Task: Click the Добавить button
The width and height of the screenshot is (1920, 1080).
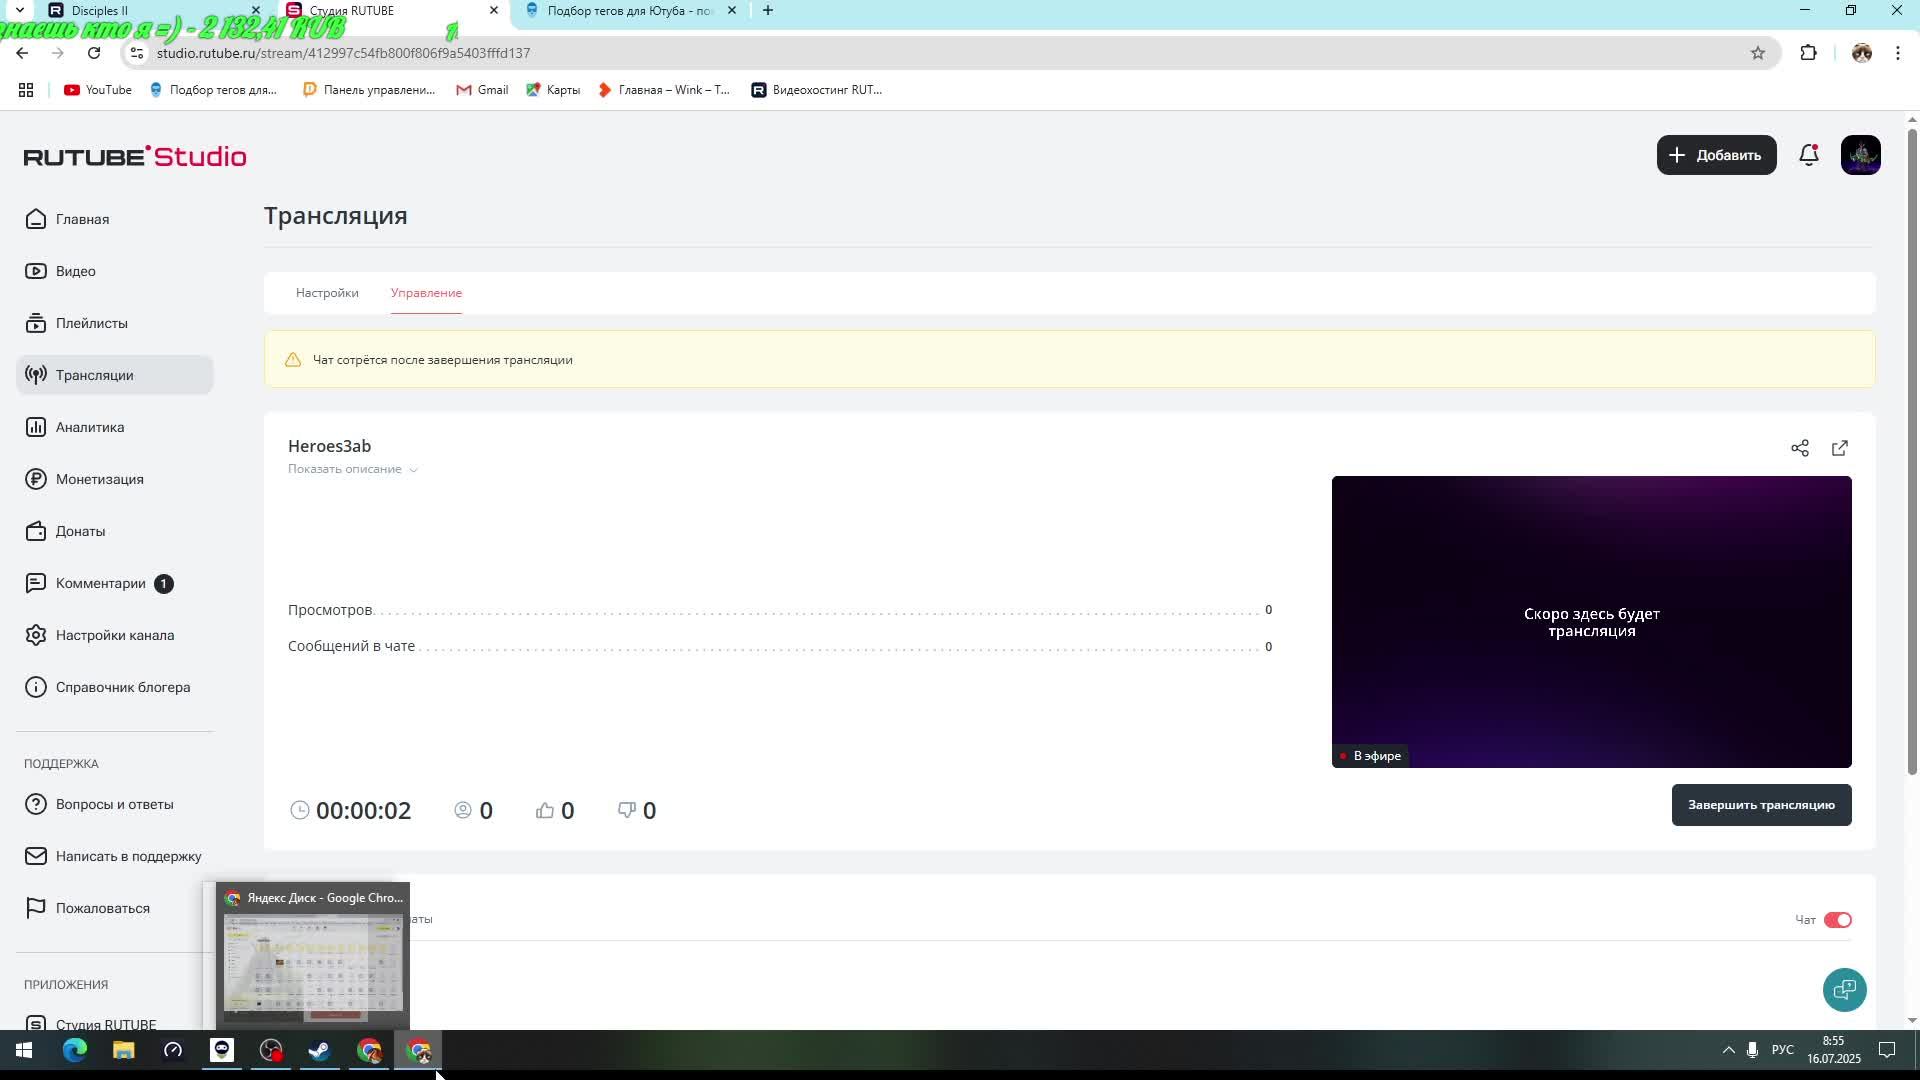Action: point(1716,155)
